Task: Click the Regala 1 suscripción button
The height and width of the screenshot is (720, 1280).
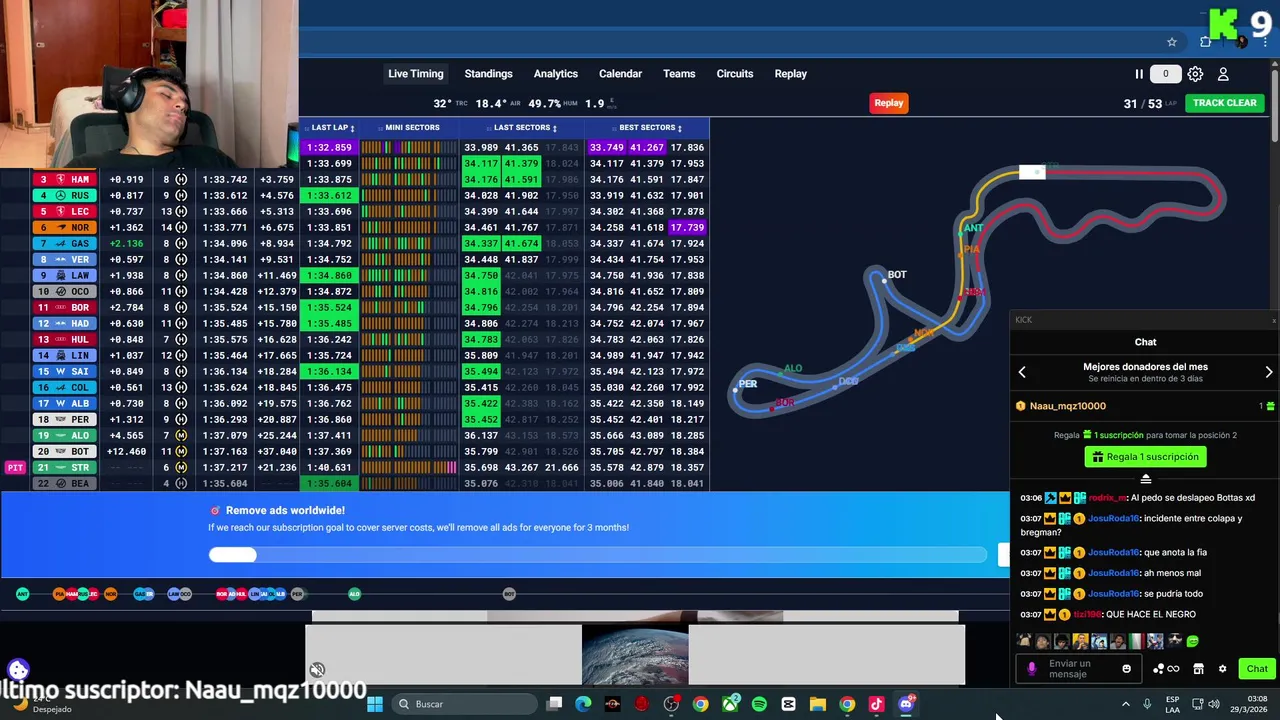Action: [1145, 457]
